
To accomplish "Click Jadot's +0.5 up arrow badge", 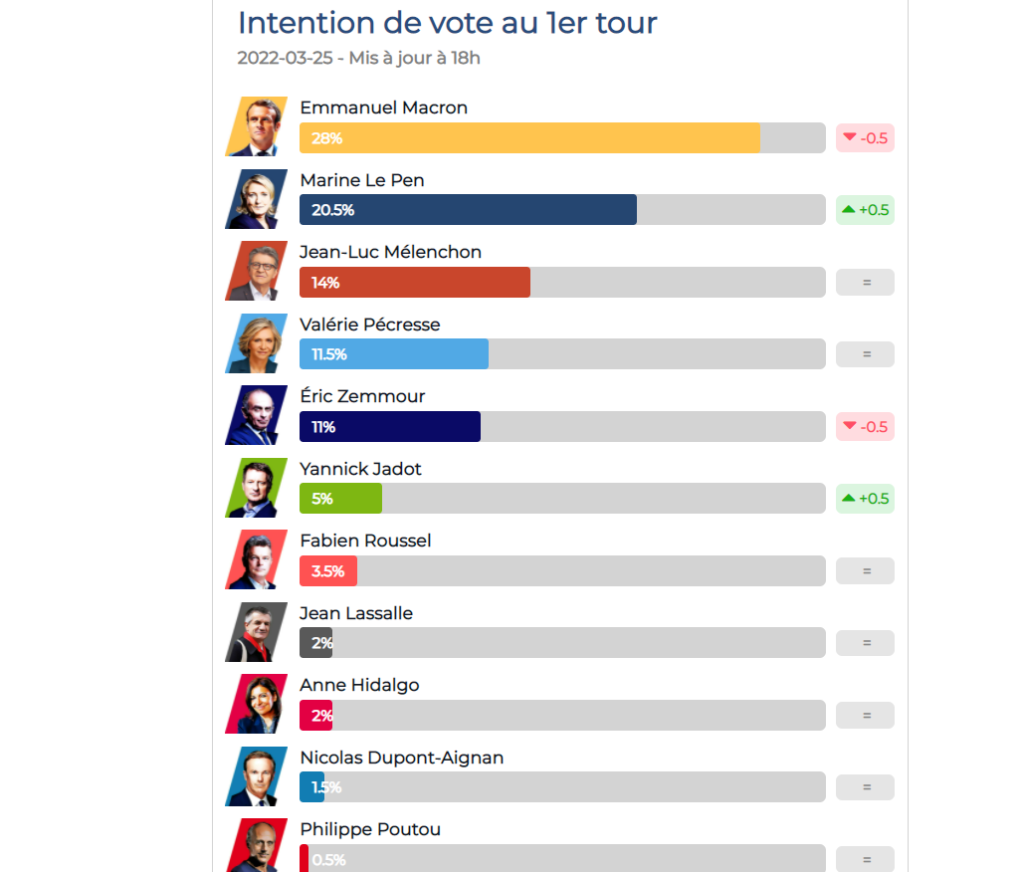I will [865, 498].
